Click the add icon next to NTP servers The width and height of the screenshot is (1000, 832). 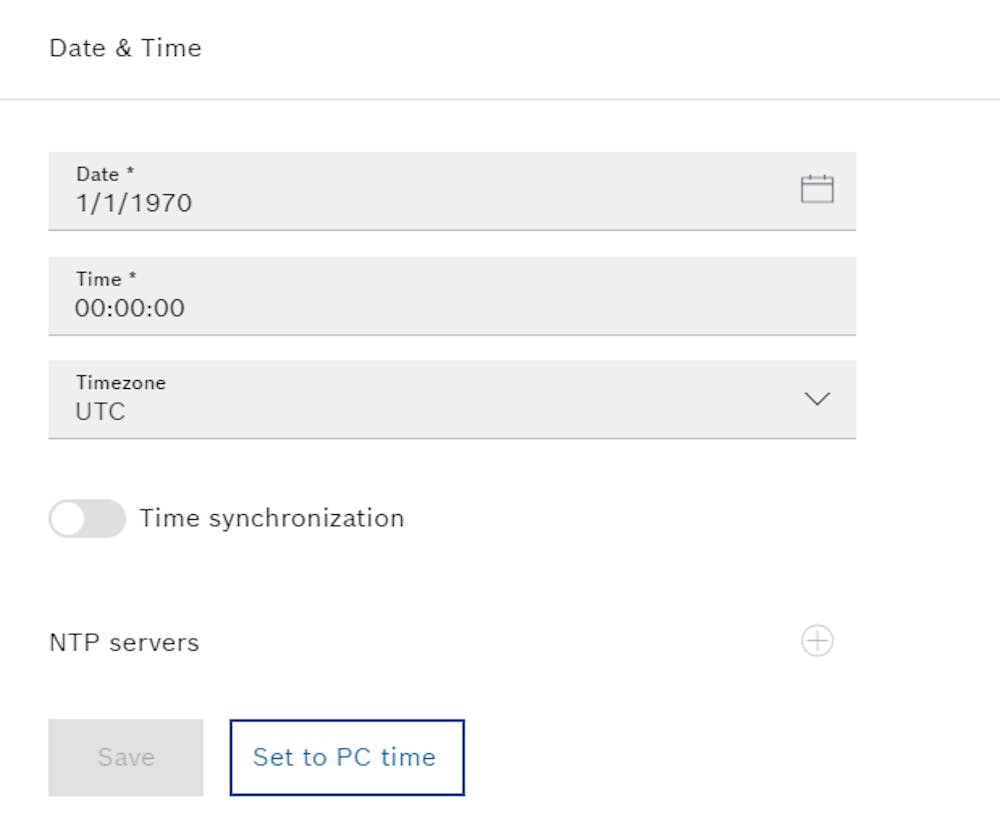817,641
